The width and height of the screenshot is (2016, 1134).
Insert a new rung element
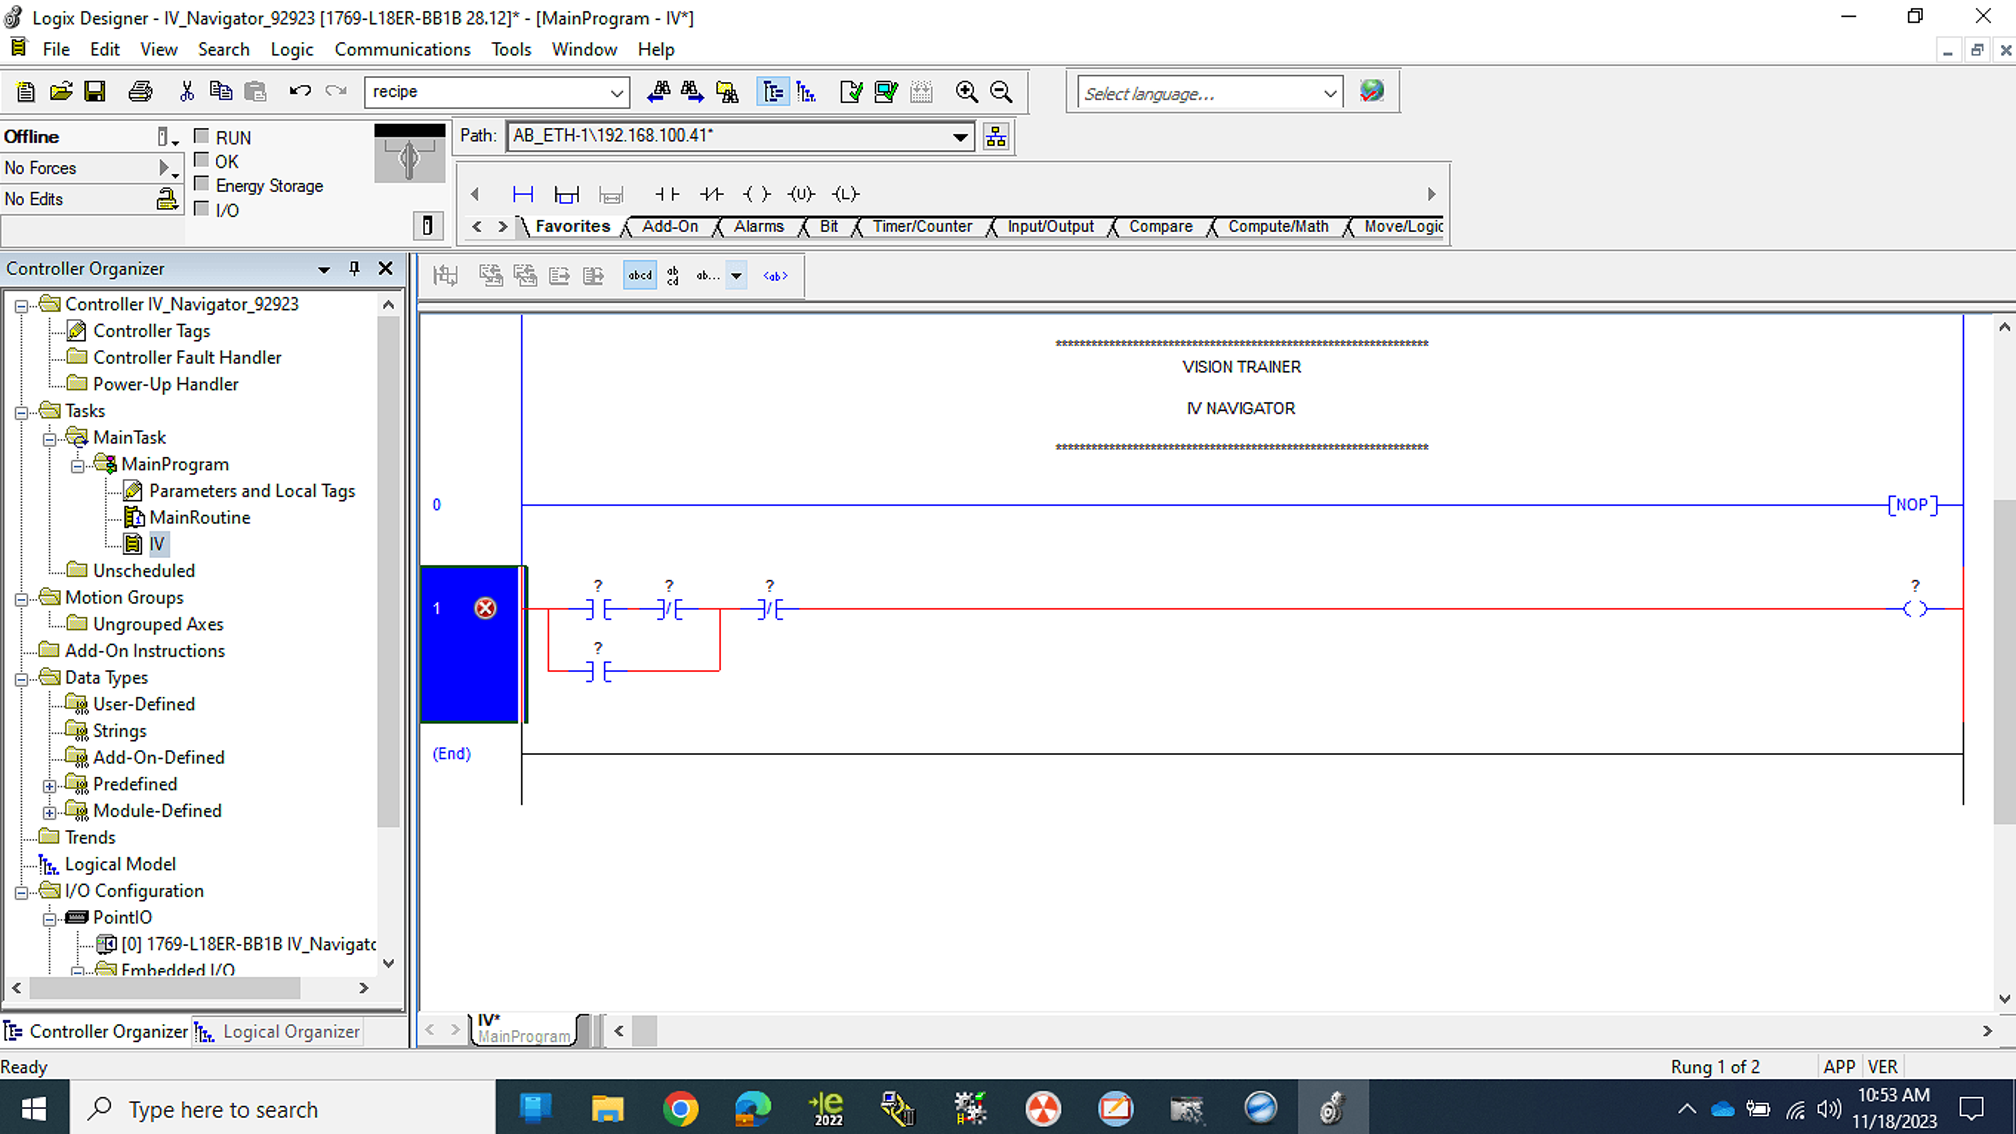pos(522,194)
